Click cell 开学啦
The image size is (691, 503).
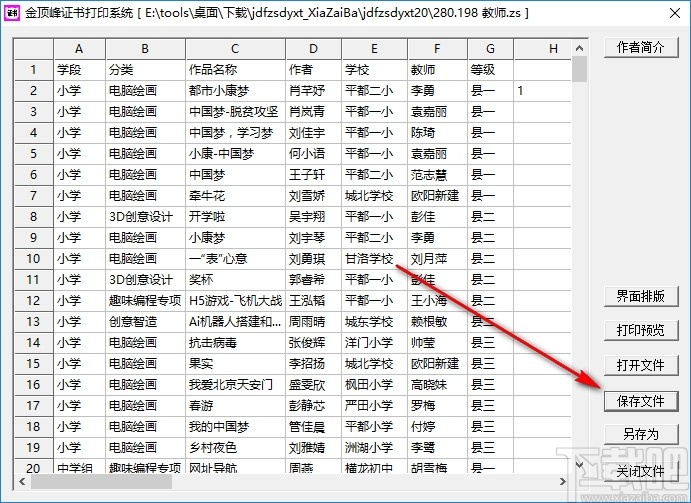click(235, 216)
